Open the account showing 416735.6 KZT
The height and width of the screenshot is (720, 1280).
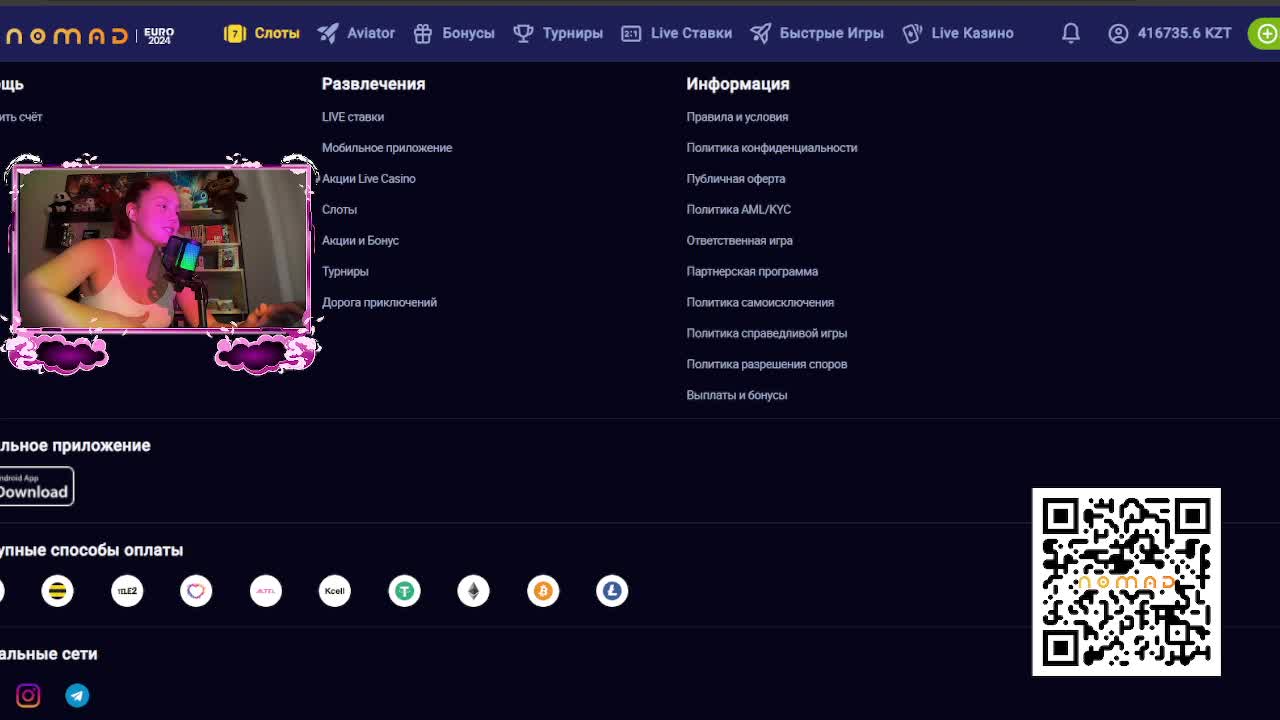(1170, 33)
